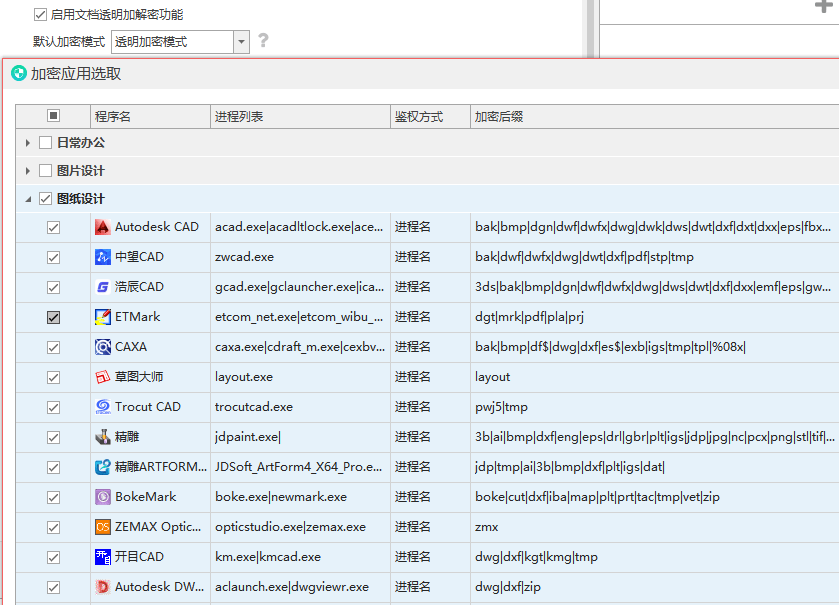Click the ZEMAX OpticStudio program icon

pyautogui.click(x=103, y=527)
